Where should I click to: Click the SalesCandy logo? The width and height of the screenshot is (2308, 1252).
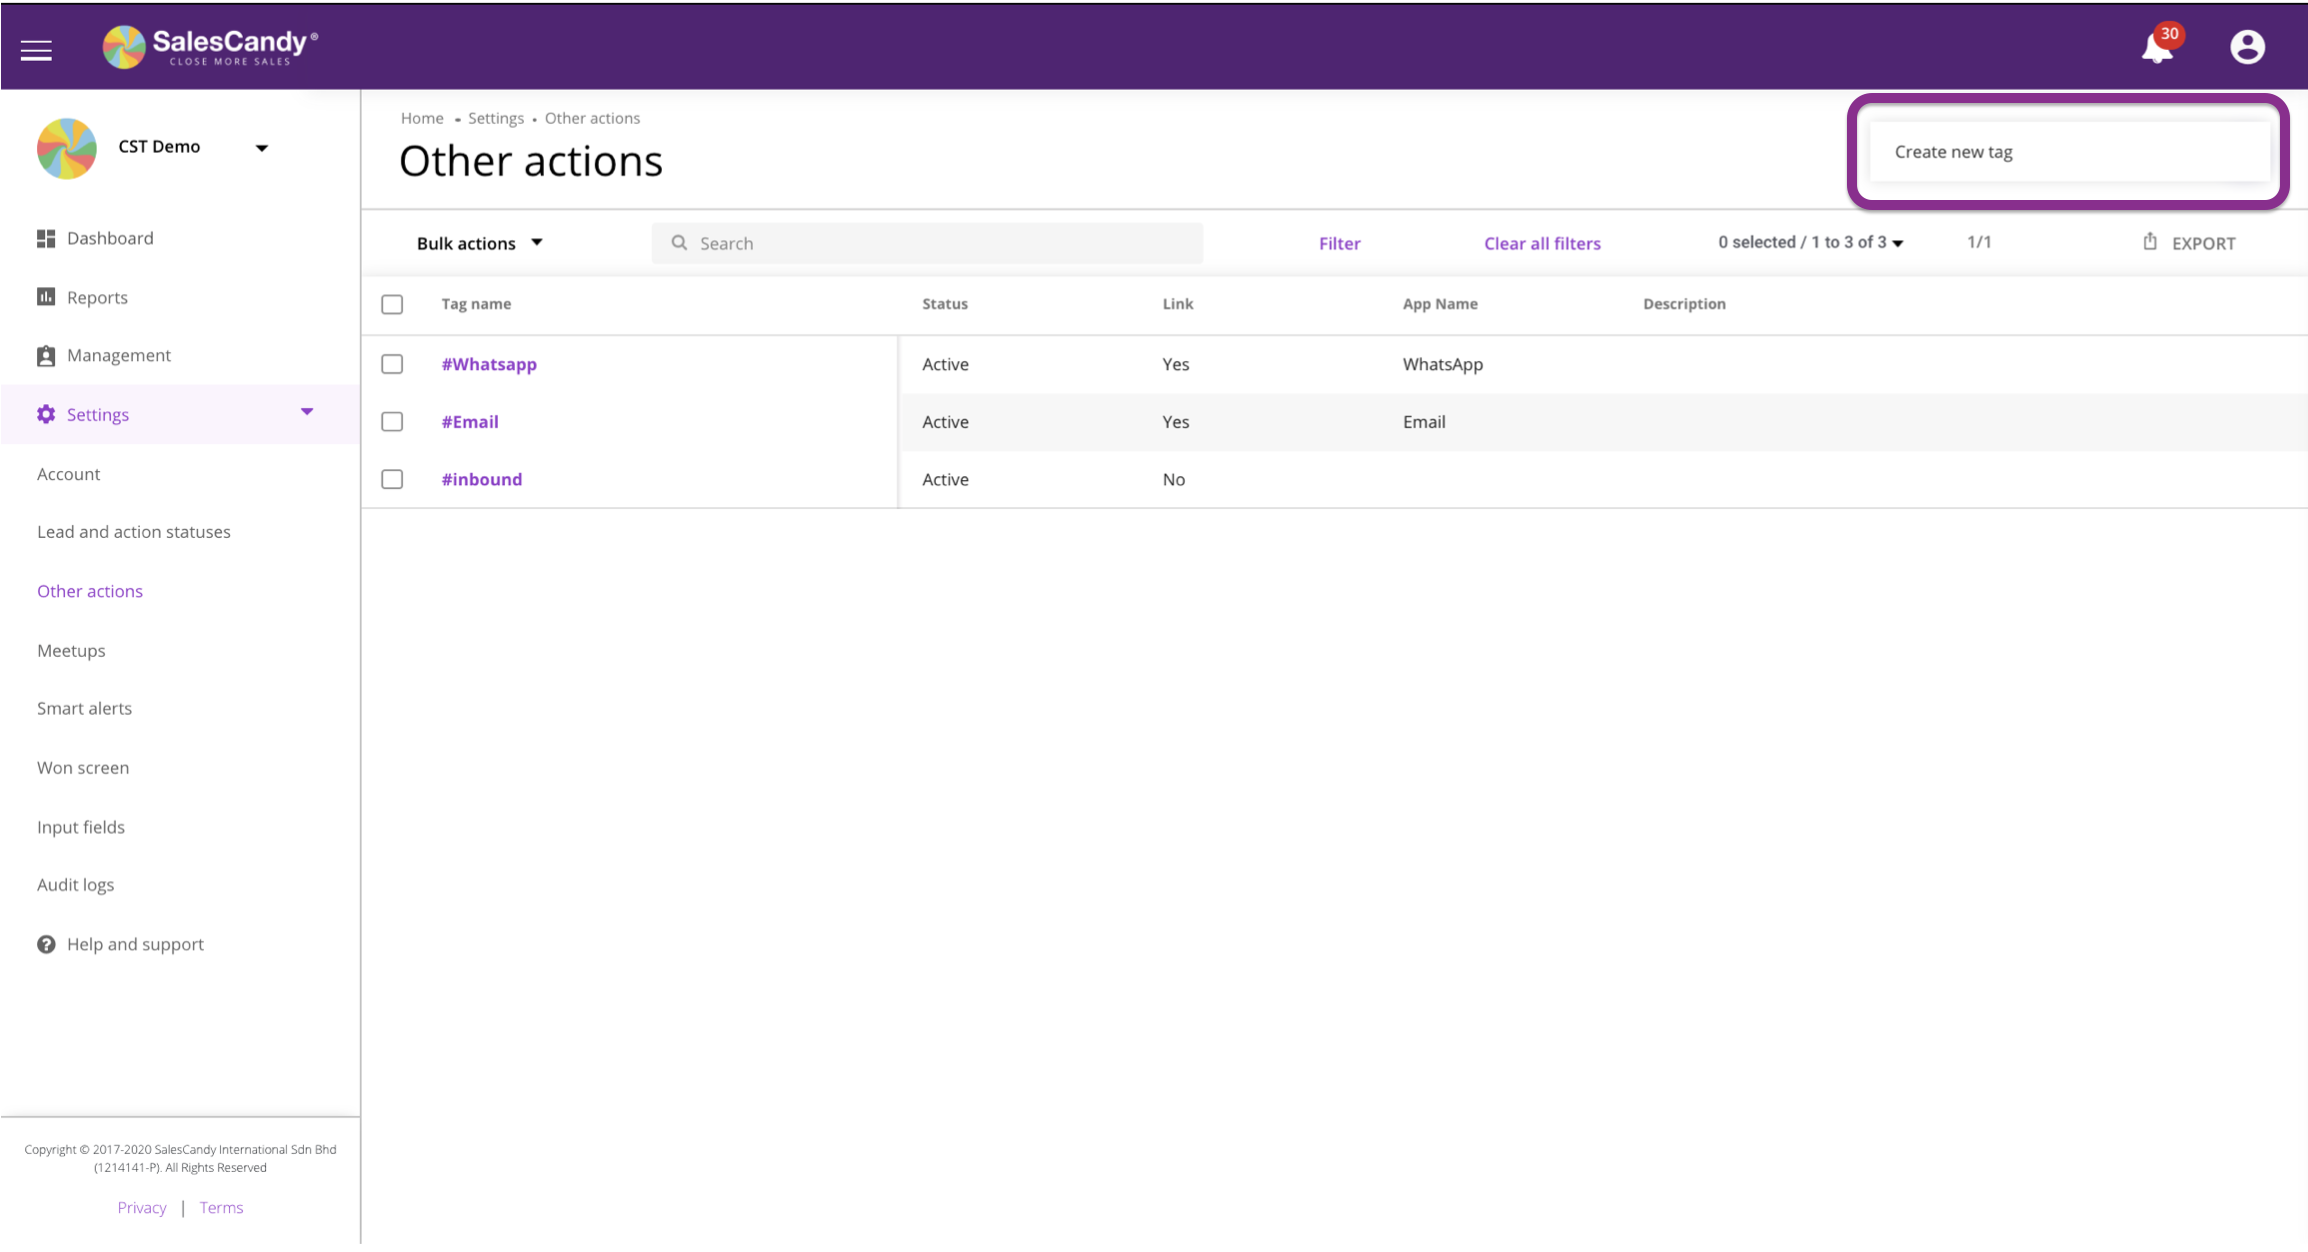pos(210,47)
